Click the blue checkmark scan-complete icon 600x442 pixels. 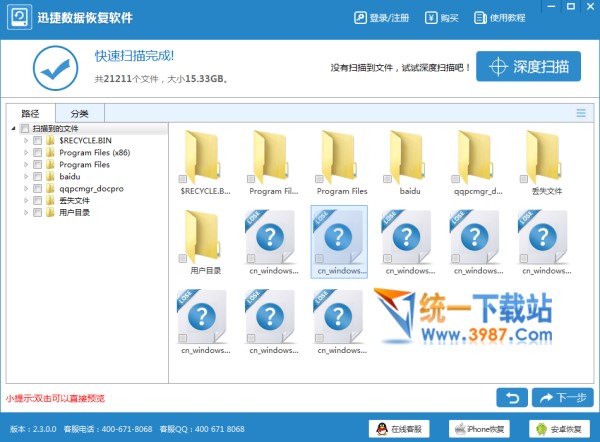coord(55,68)
